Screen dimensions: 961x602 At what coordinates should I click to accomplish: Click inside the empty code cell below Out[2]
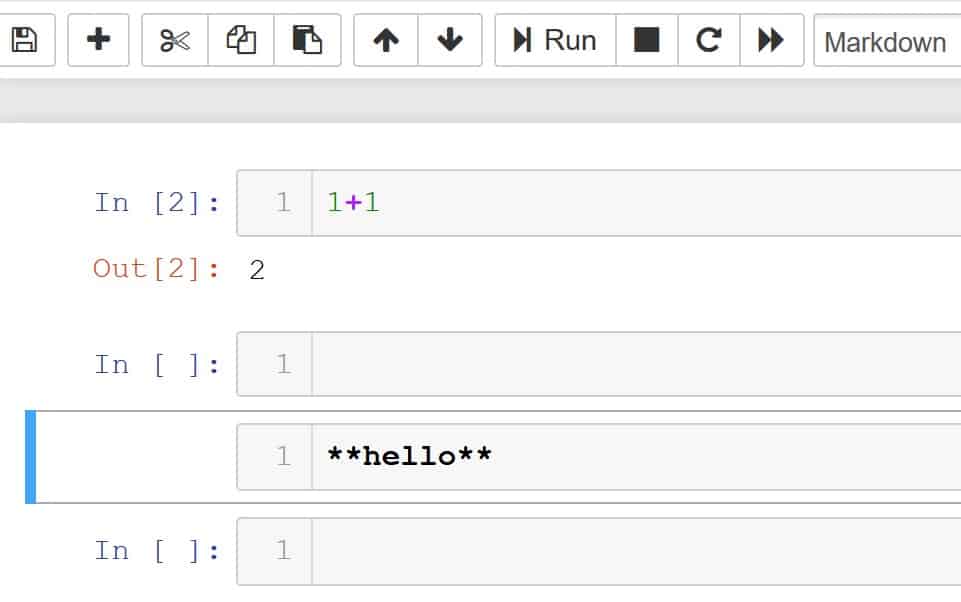point(636,364)
